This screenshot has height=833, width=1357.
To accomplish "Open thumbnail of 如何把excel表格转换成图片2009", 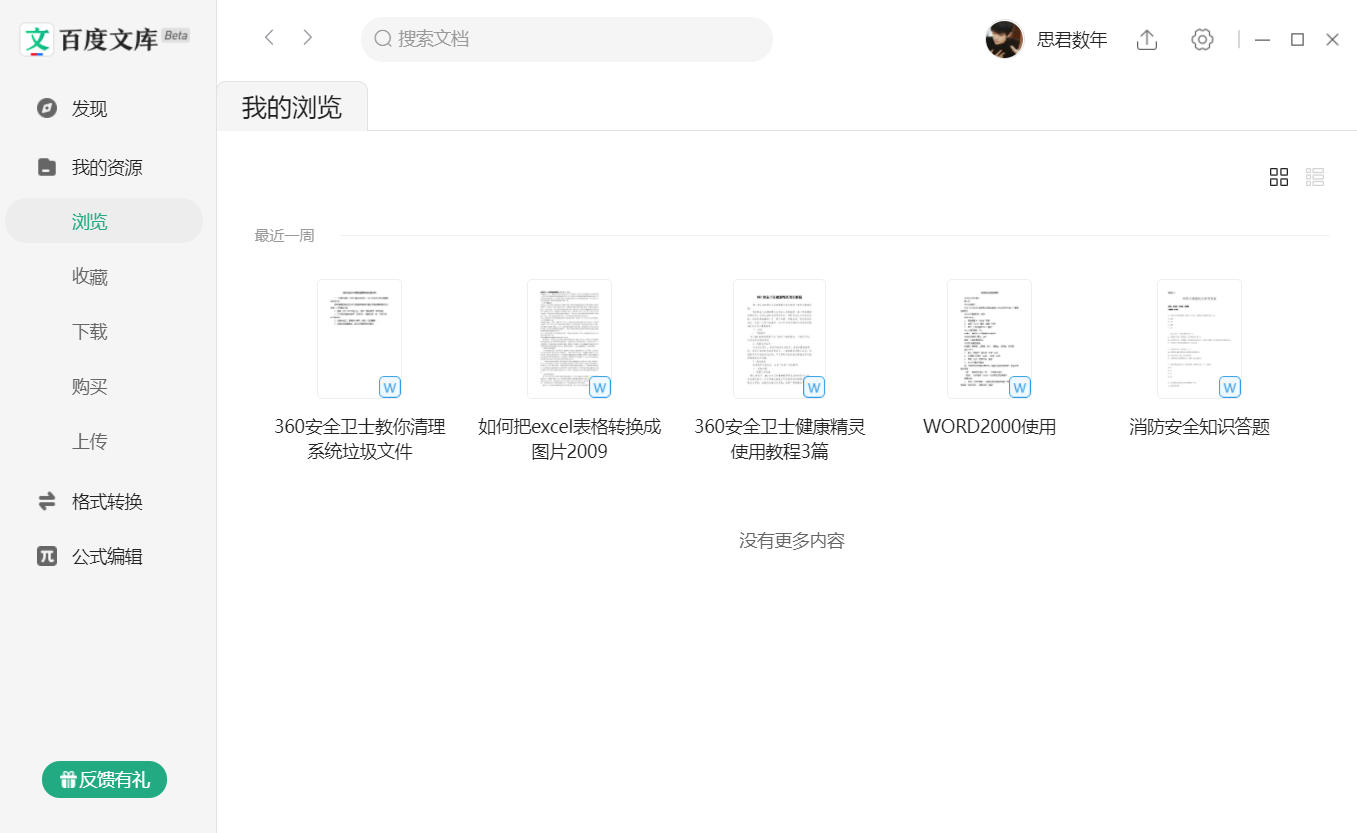I will click(x=570, y=339).
